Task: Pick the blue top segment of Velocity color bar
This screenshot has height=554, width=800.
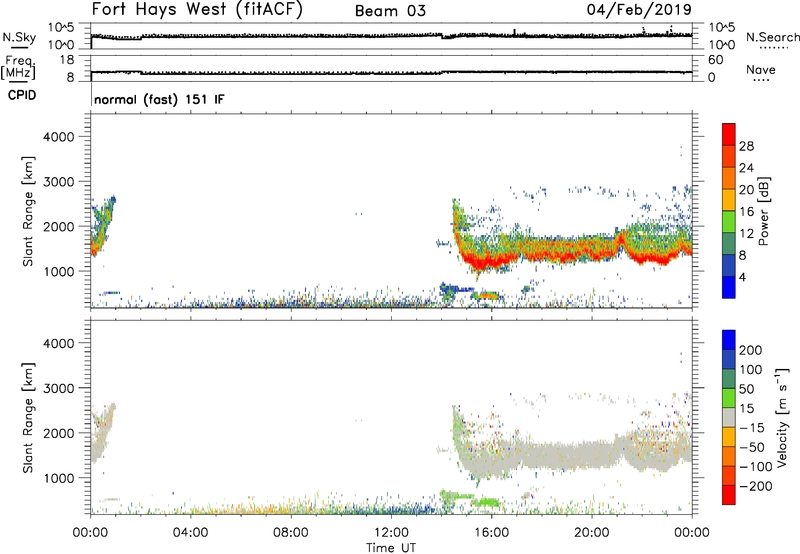Action: pyautogui.click(x=729, y=340)
